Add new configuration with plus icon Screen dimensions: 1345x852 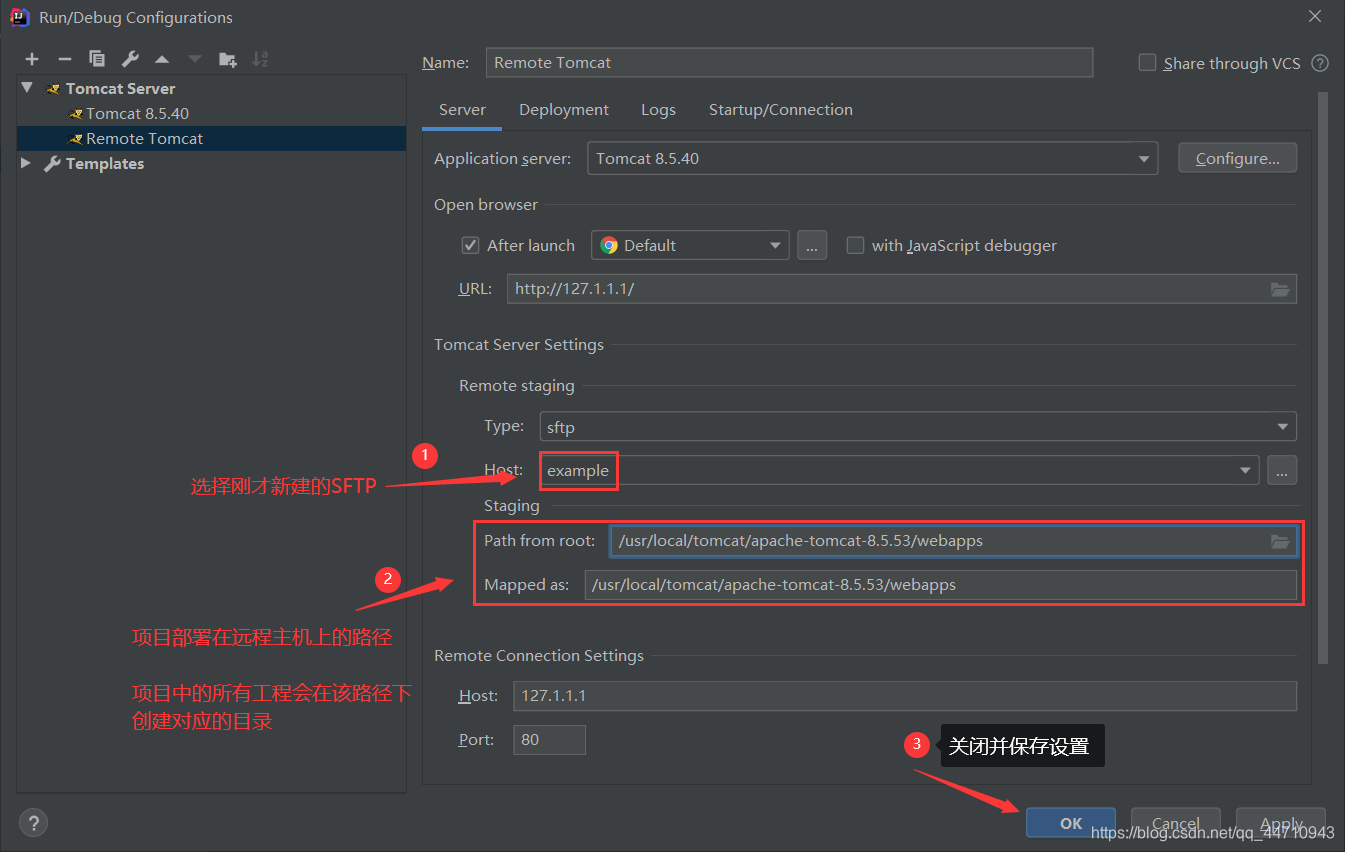(x=32, y=59)
